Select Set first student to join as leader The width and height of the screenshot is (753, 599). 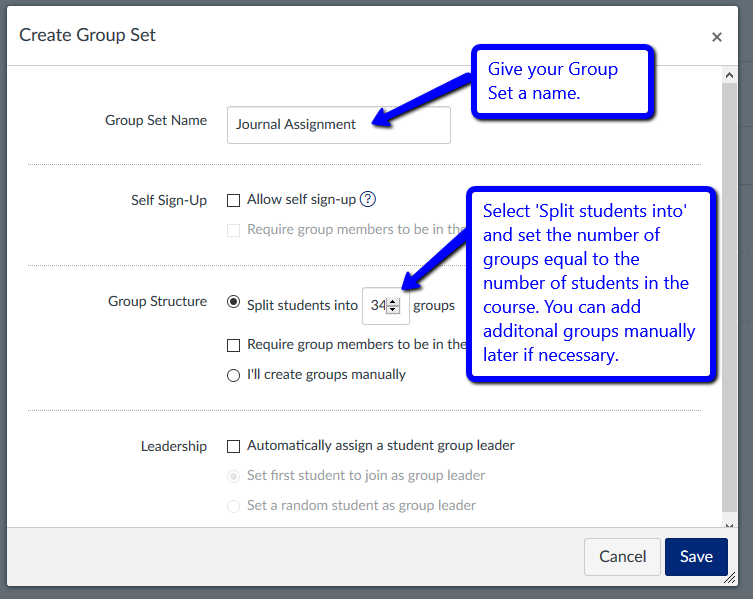pyautogui.click(x=234, y=476)
